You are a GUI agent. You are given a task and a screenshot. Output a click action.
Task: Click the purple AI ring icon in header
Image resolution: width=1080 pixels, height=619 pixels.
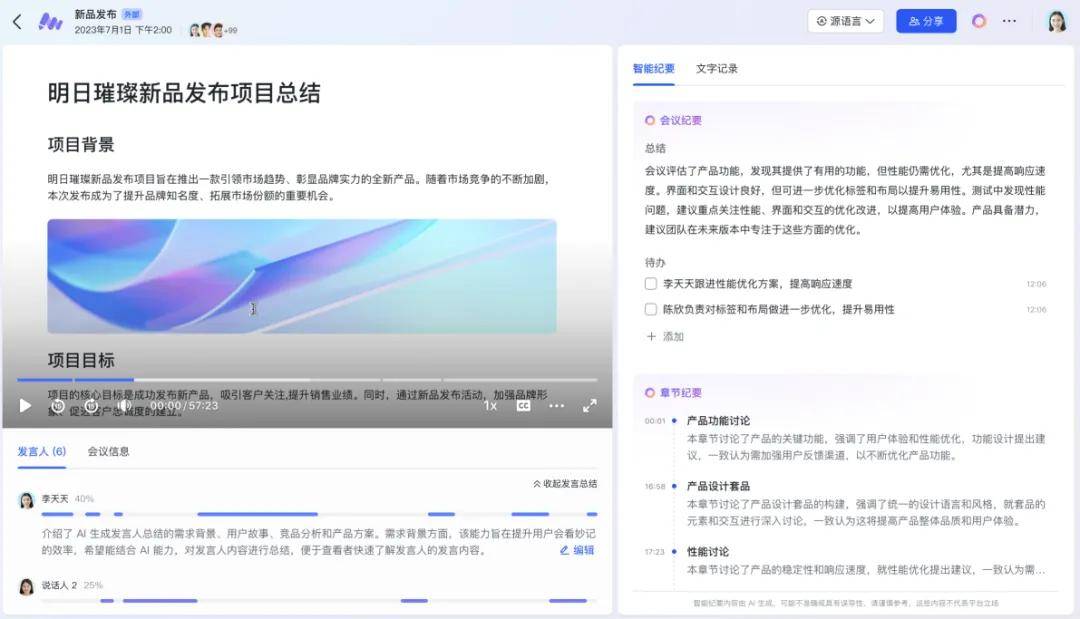979,21
